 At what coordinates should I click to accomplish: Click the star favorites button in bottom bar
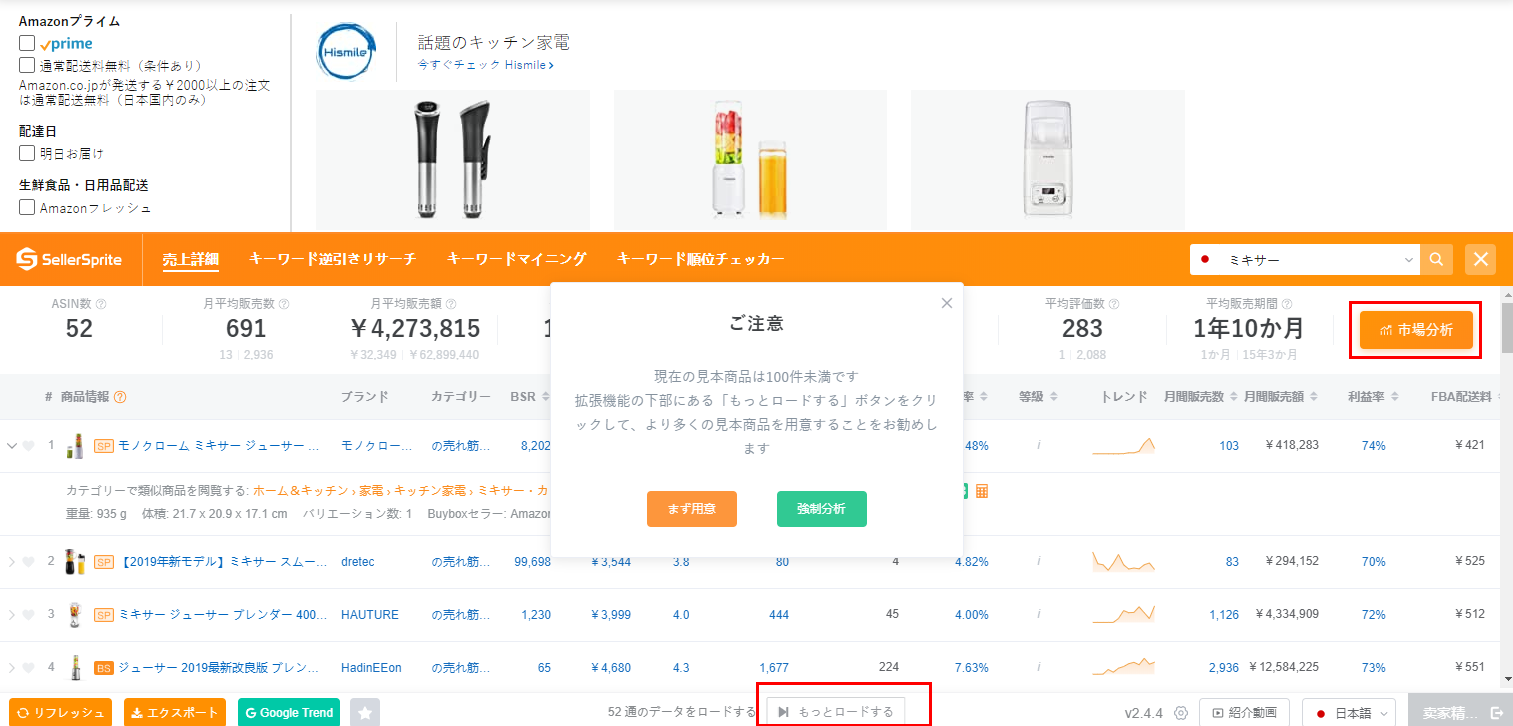[365, 713]
